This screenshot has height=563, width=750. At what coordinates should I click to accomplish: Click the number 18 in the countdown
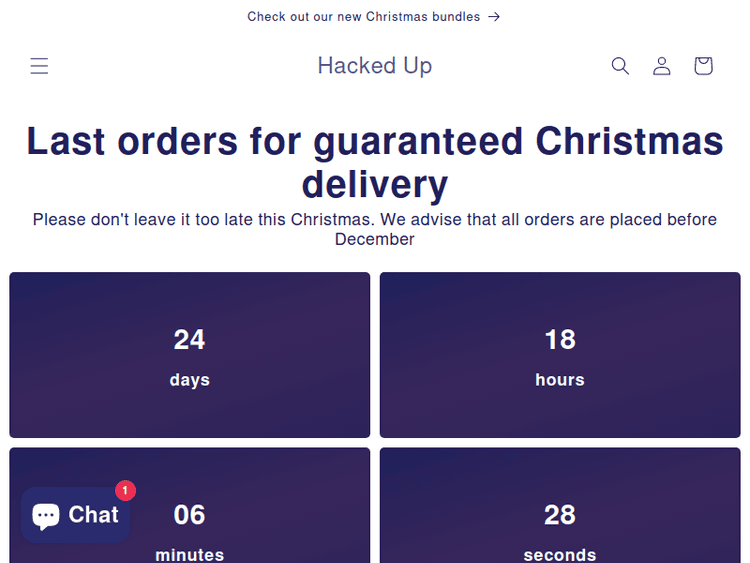[x=560, y=340]
